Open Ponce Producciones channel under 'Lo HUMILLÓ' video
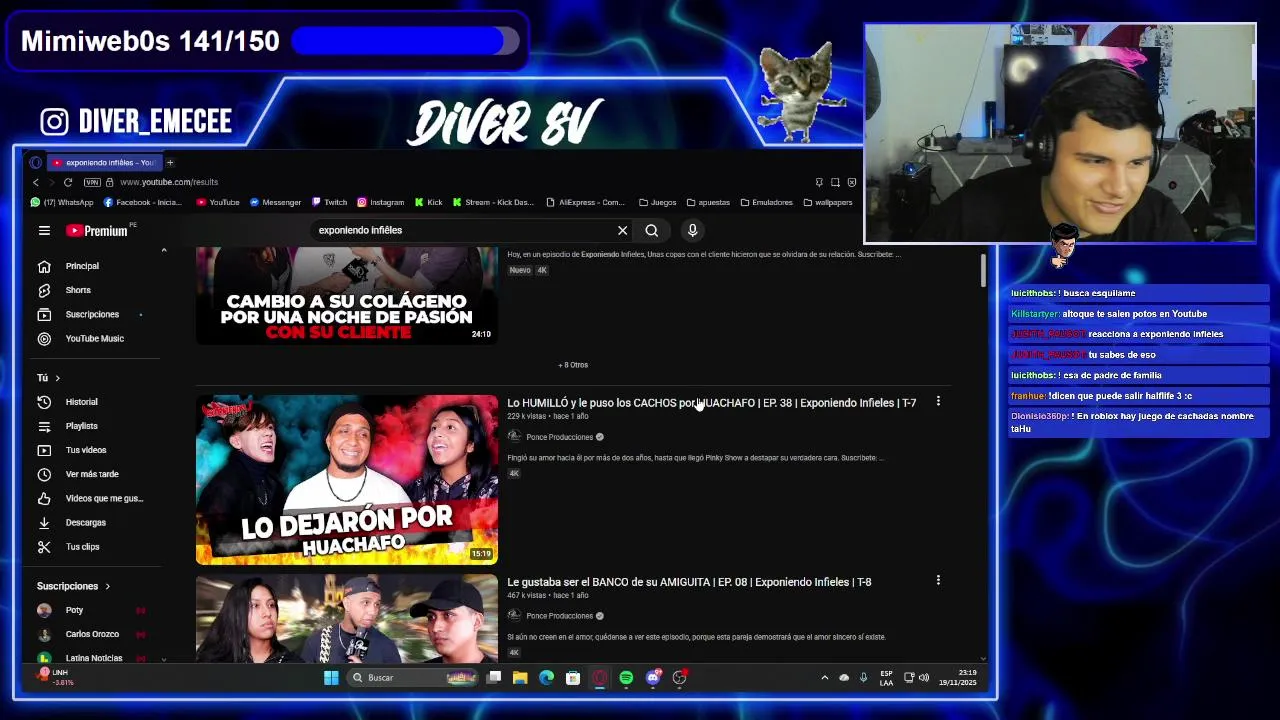This screenshot has width=1280, height=720. point(559,437)
